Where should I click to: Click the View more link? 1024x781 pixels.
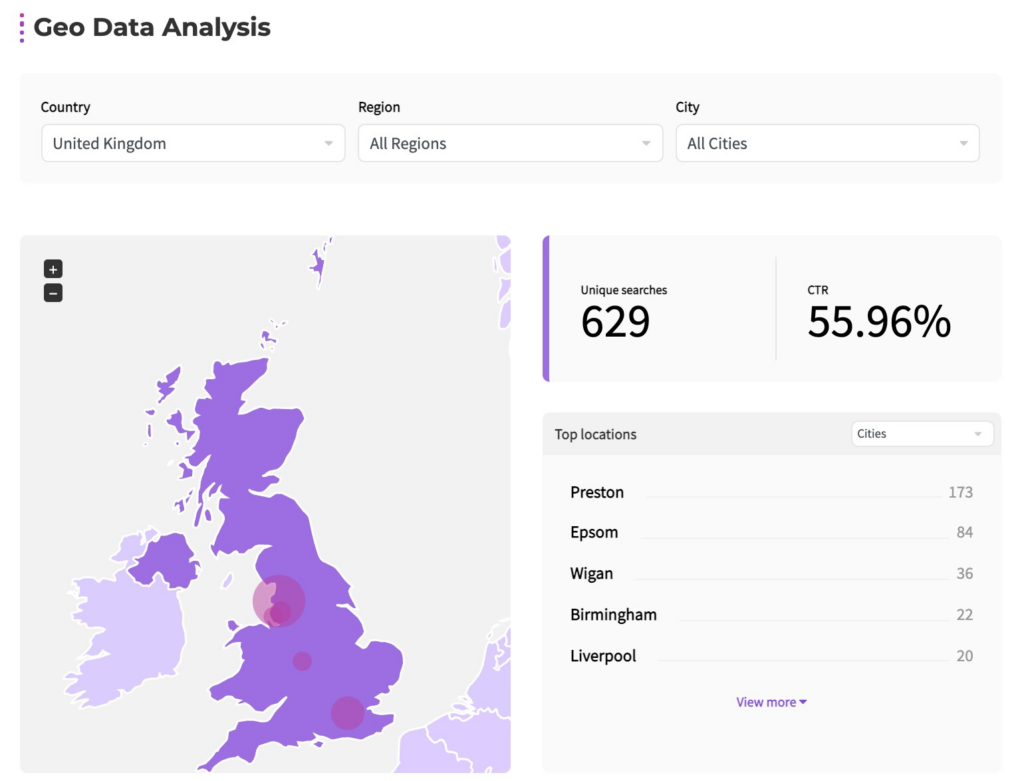765,702
